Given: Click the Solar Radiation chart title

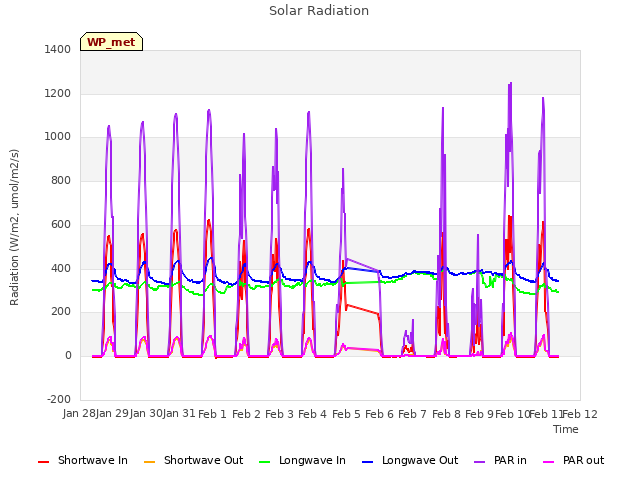Looking at the screenshot, I should pos(319,11).
